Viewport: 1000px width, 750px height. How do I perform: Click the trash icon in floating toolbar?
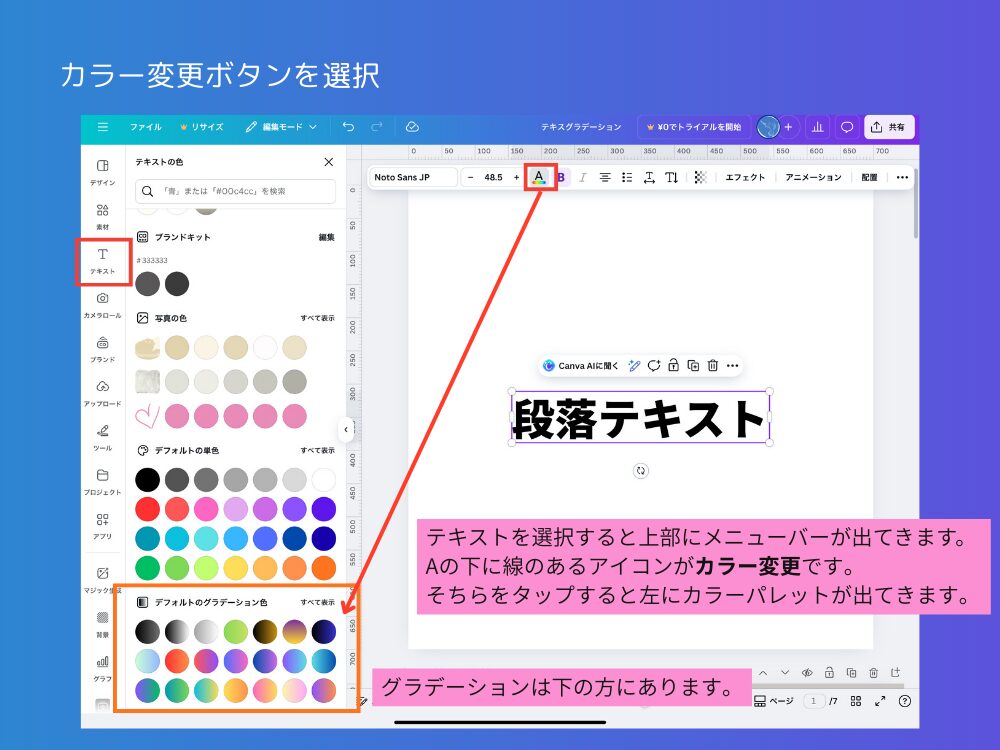tap(713, 366)
